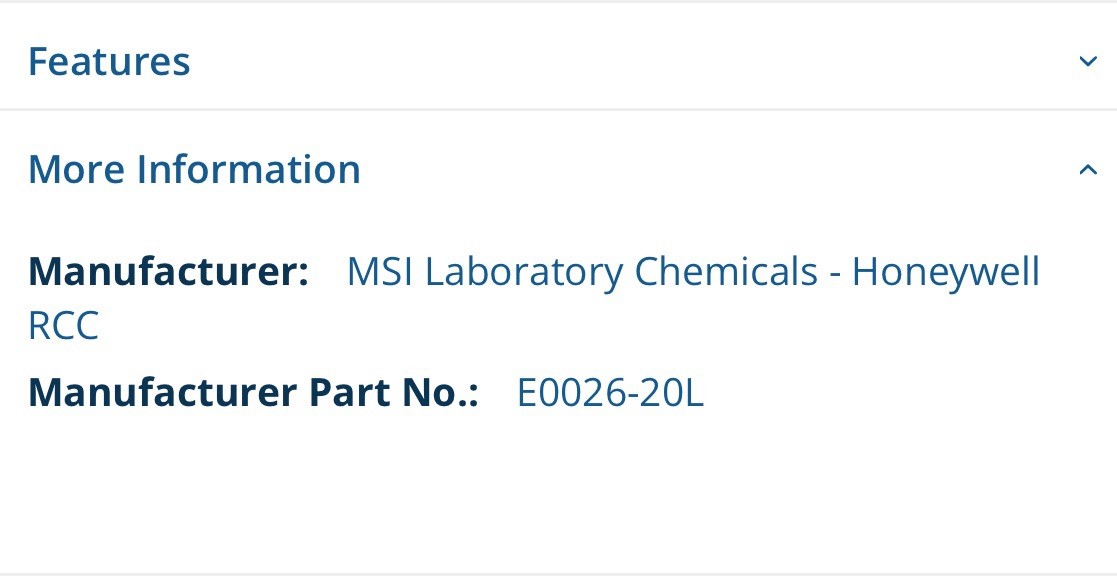Select the part number E0026-20L

click(610, 393)
